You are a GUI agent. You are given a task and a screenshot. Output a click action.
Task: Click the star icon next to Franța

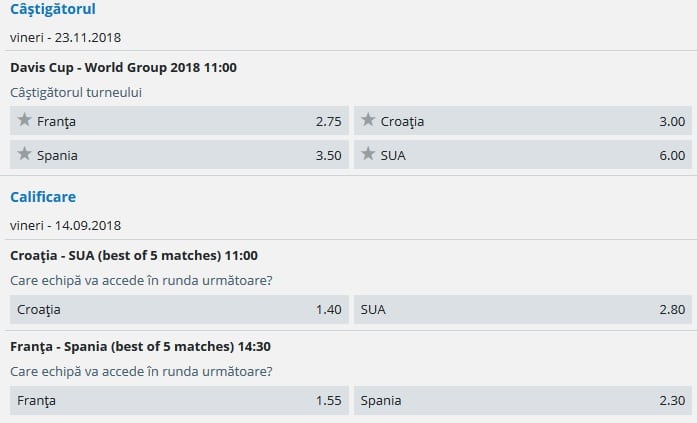pos(25,120)
